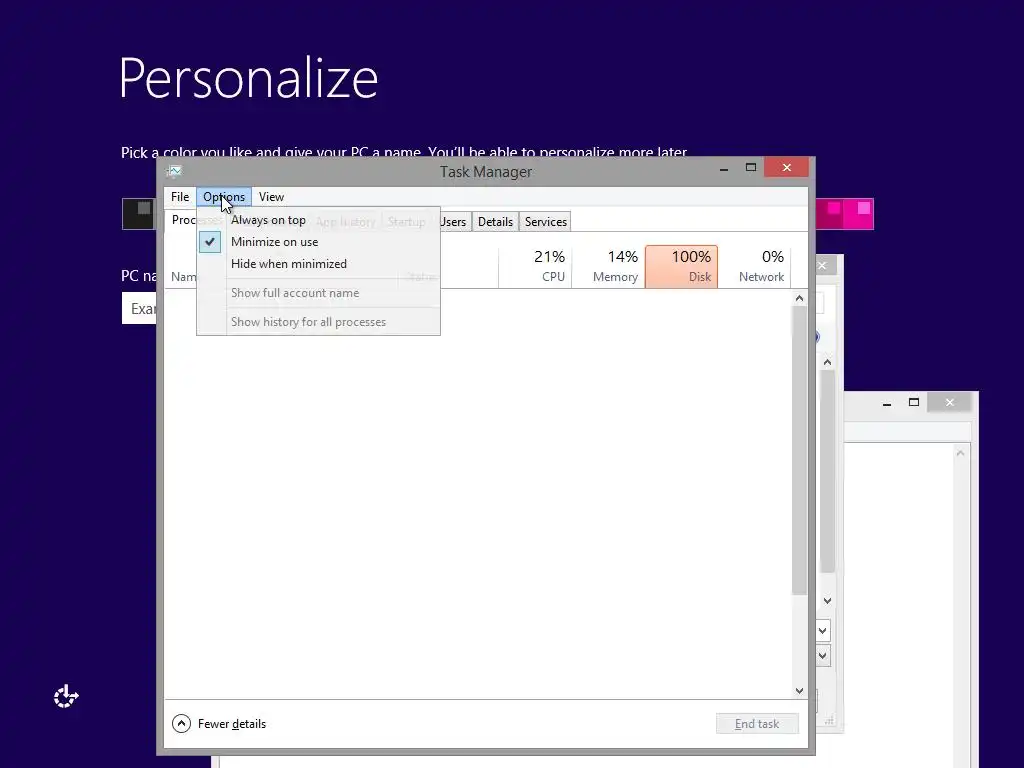The height and width of the screenshot is (768, 1024).
Task: Sort processes by Memory column
Action: [609, 266]
